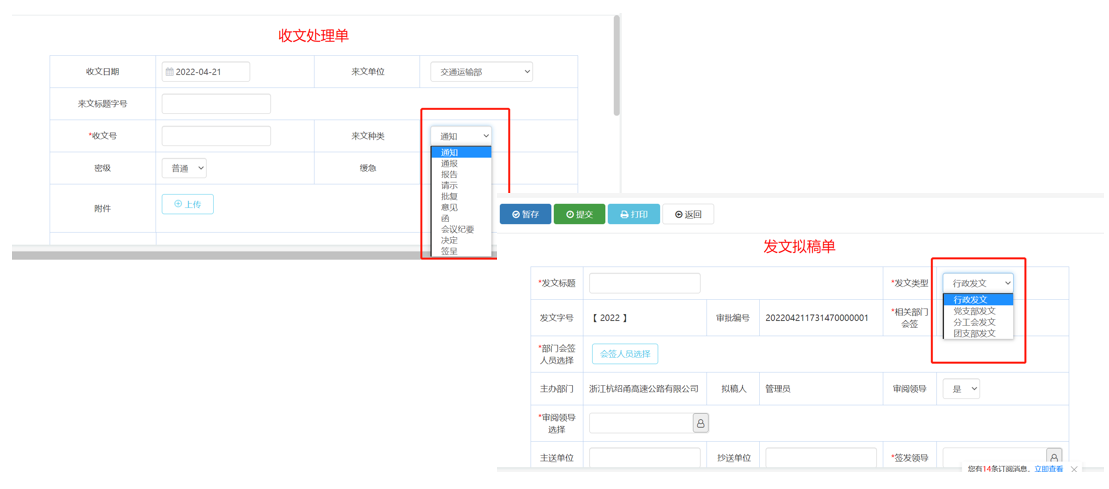
Task: Click the blue 暂存 save-draft button
Action: (525, 214)
